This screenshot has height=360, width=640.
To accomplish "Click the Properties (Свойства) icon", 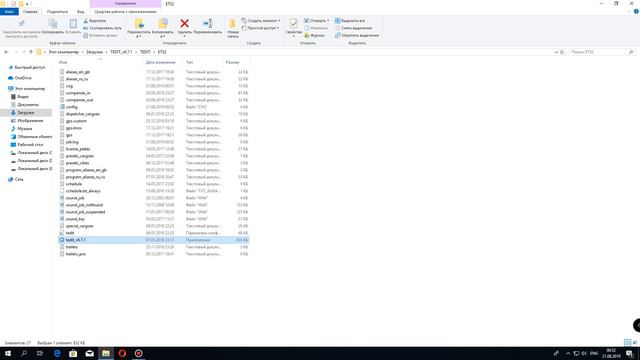I will point(293,24).
